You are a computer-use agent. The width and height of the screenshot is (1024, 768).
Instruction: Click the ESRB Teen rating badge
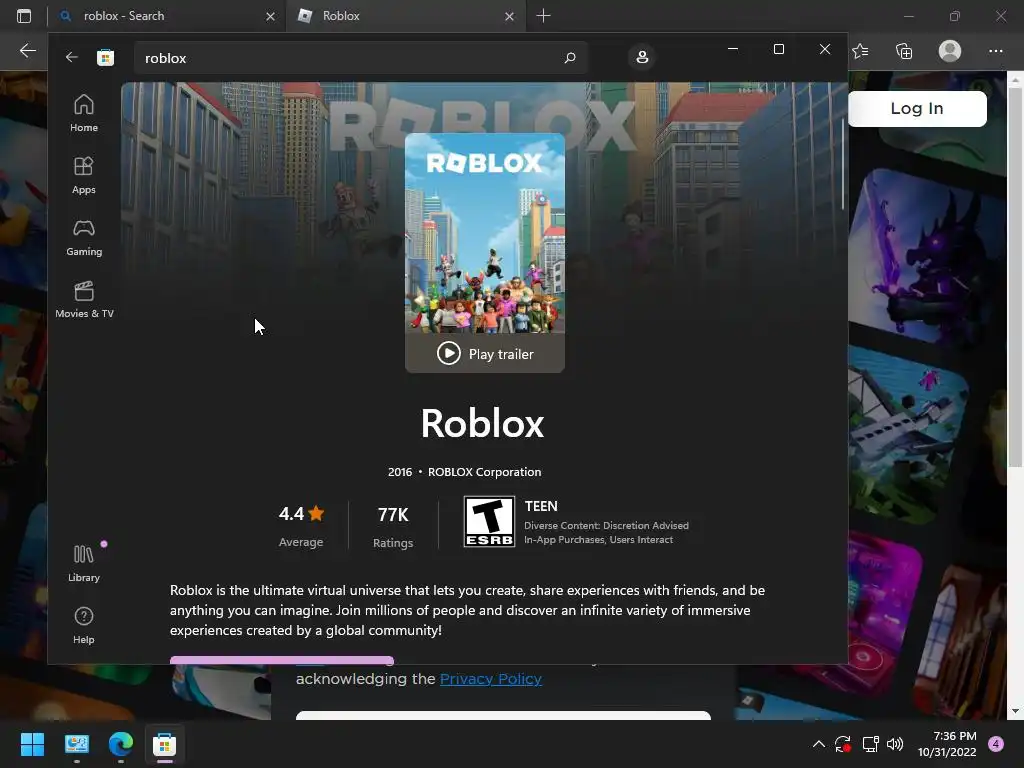point(489,521)
